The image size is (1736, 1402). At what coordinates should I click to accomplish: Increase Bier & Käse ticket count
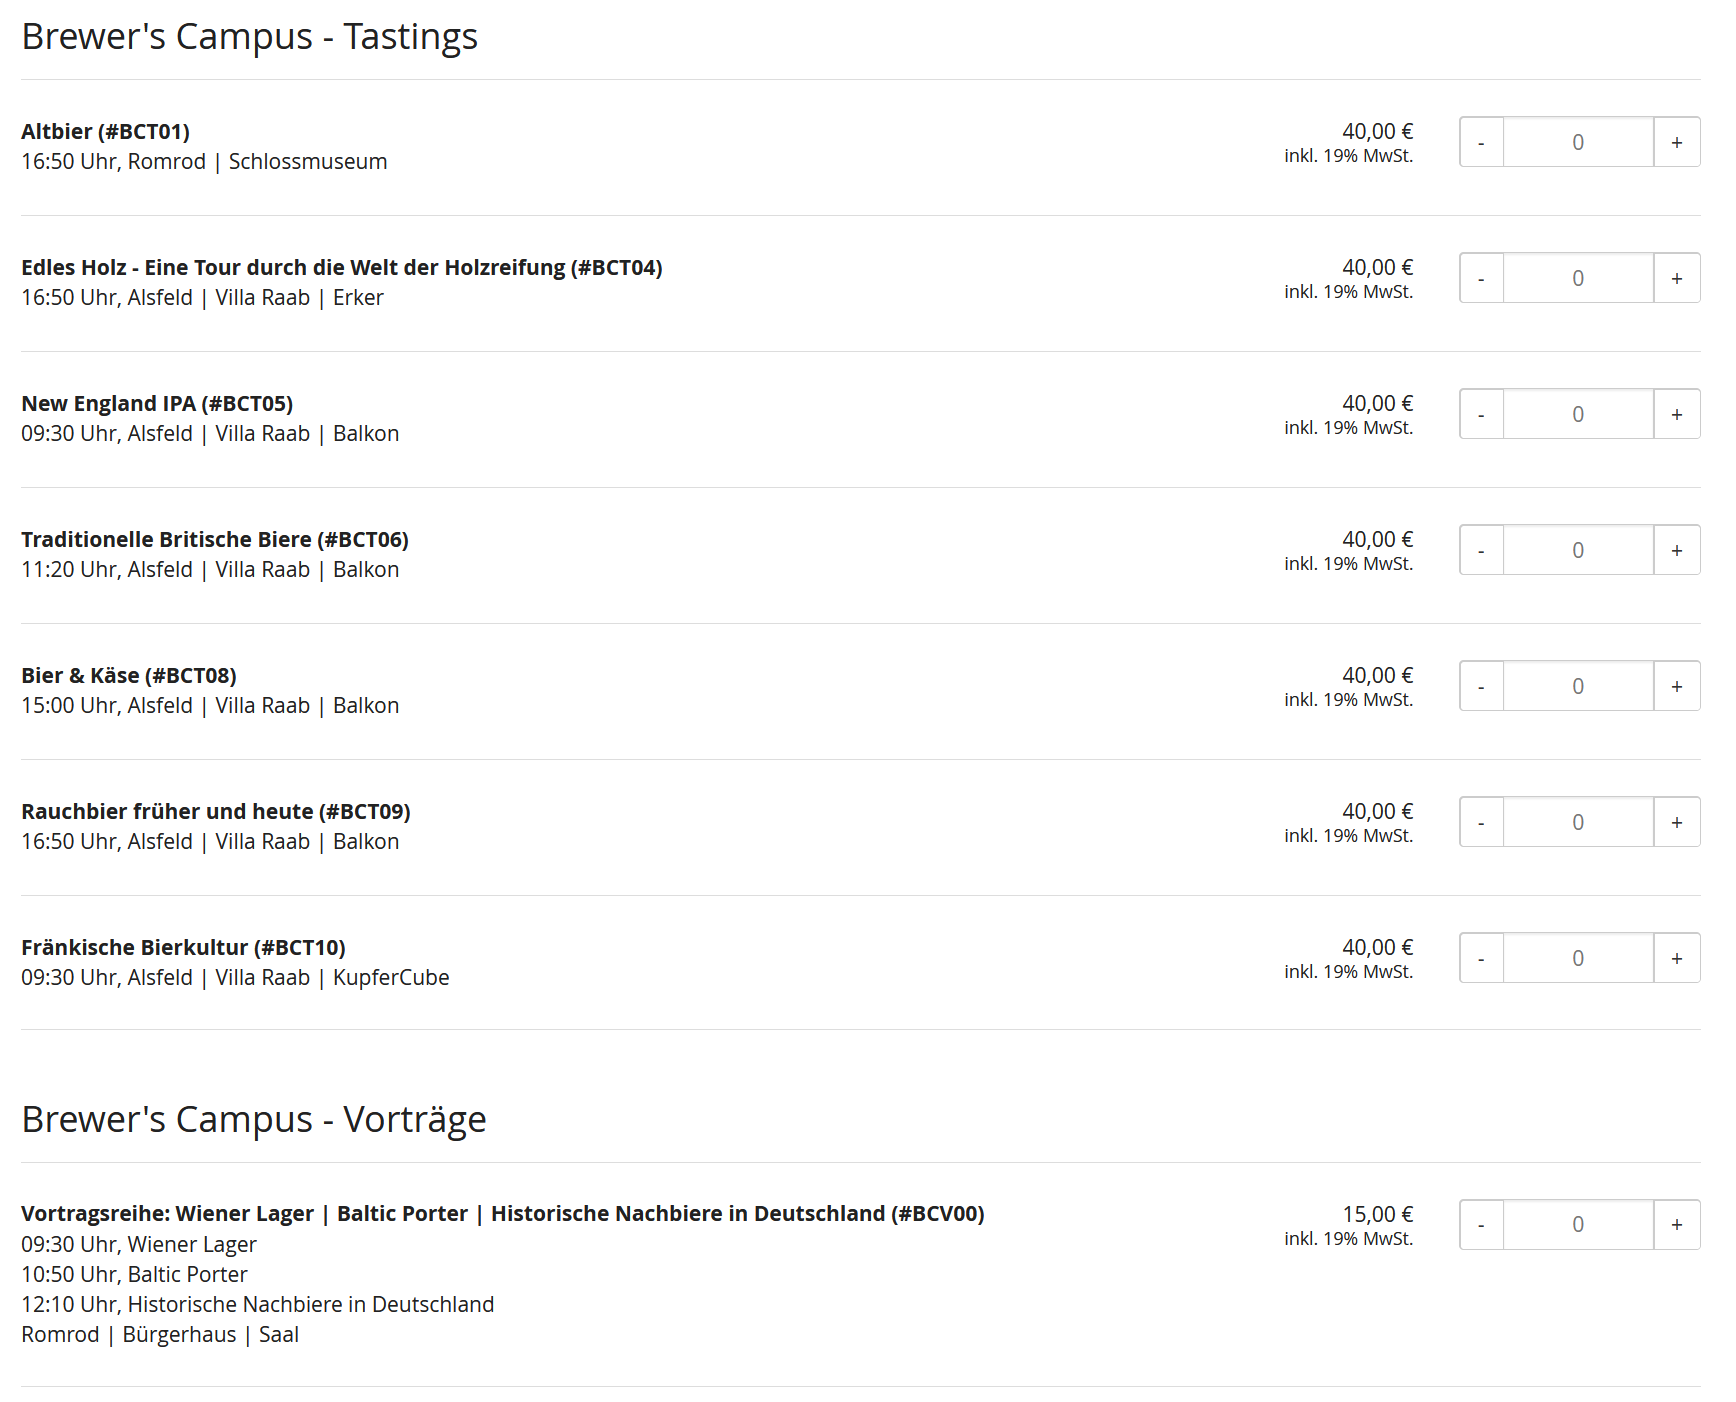[x=1676, y=686]
